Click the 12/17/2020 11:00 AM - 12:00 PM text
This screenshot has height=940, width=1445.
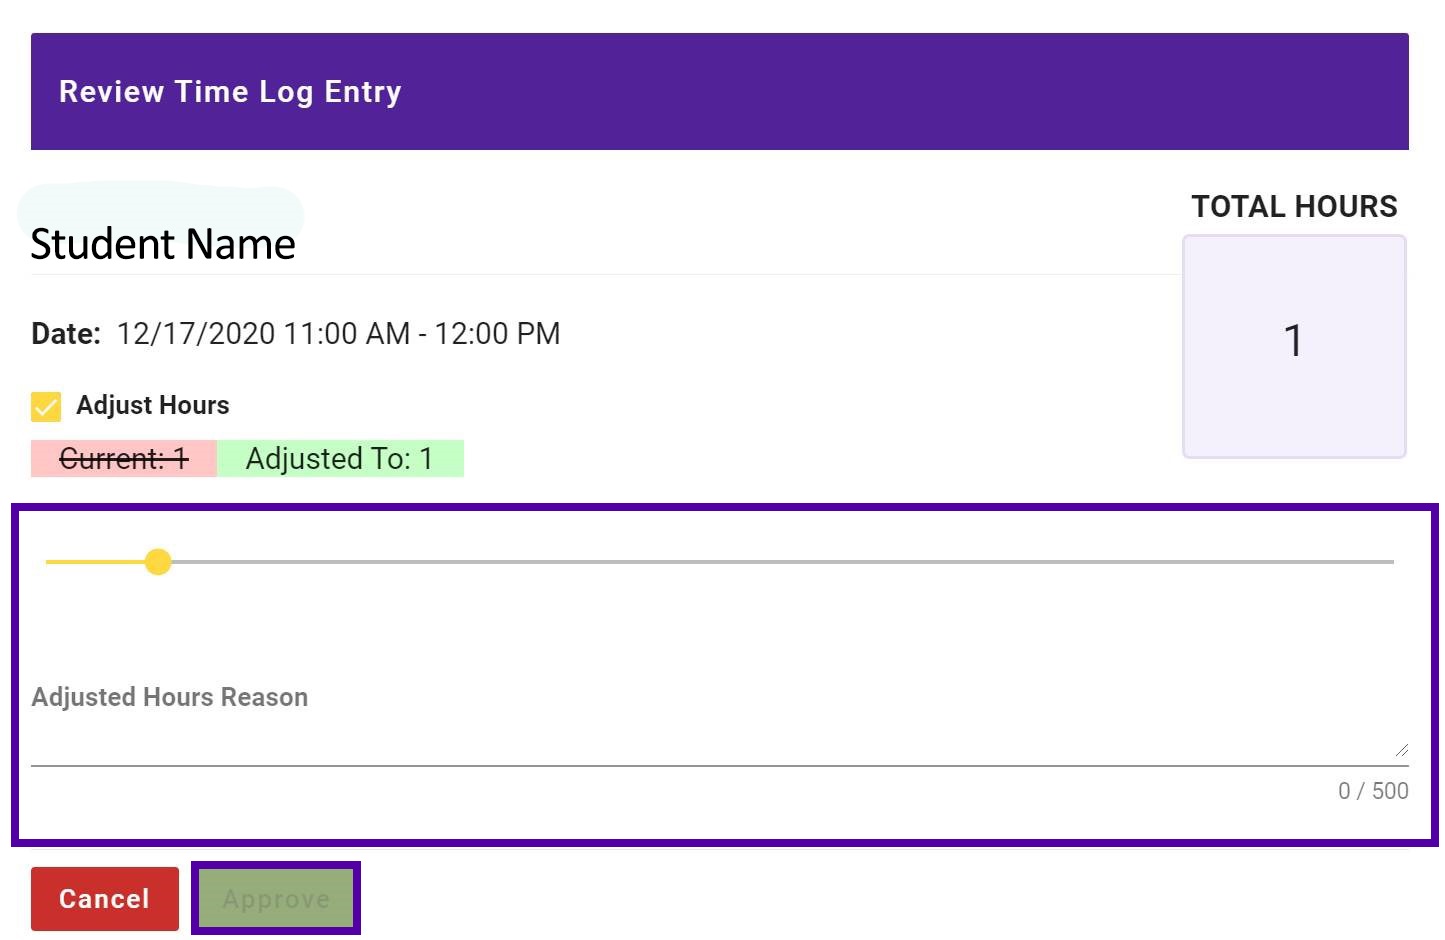click(338, 333)
